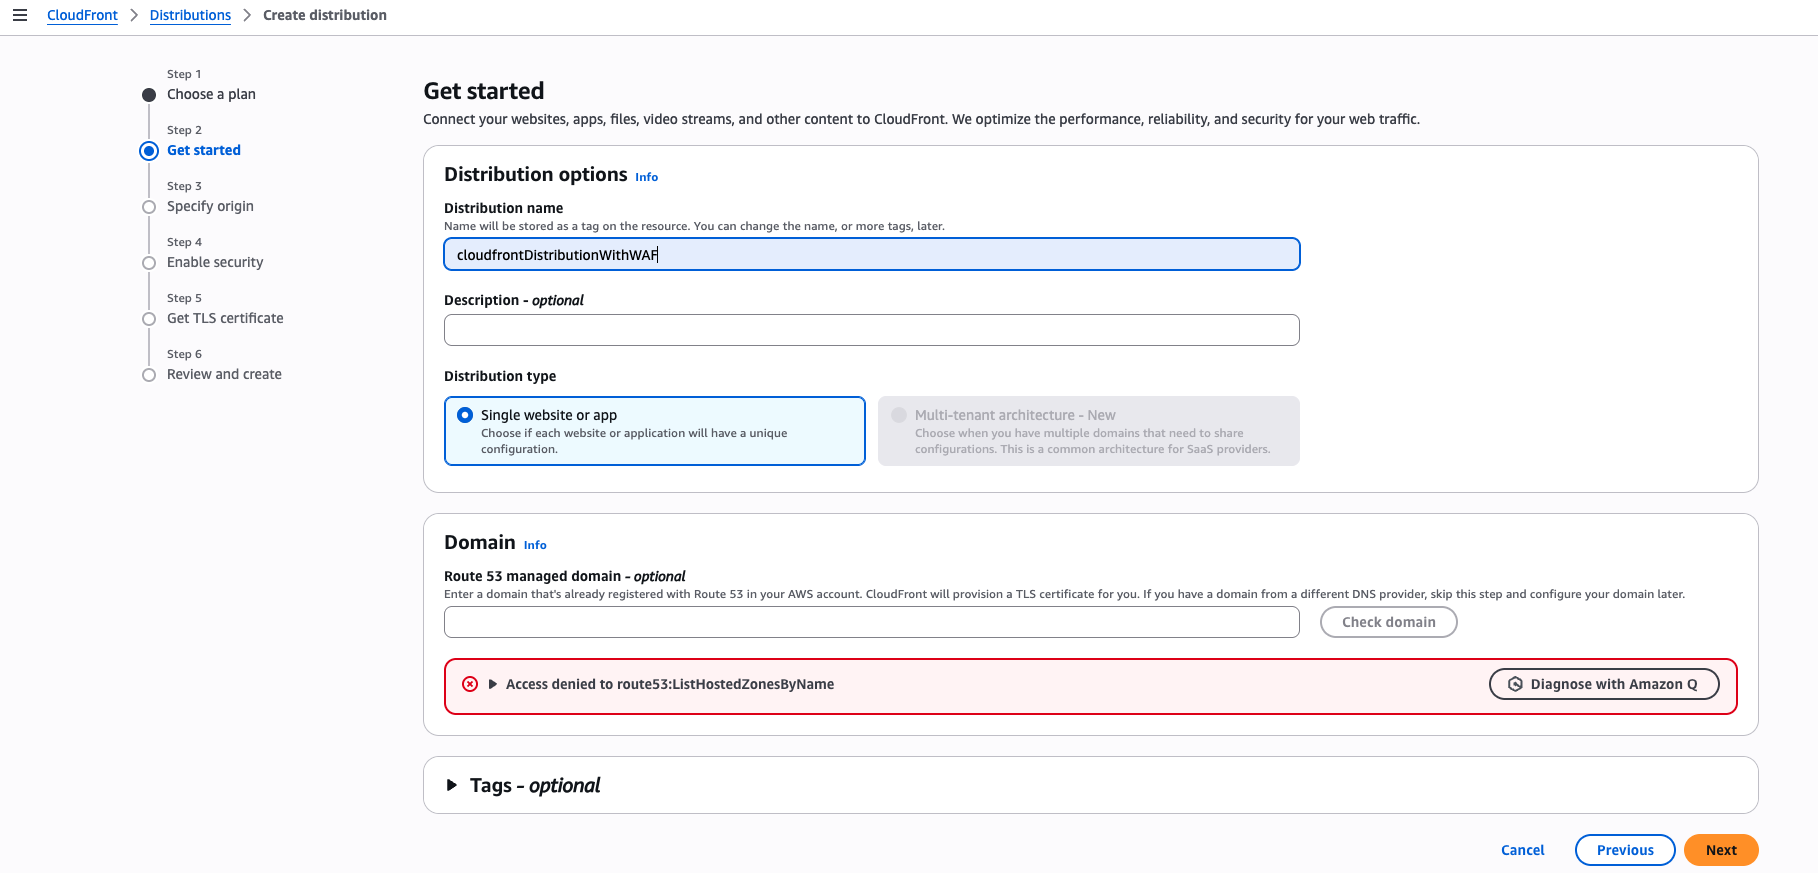Click the Step 6 Review and create circle
Image resolution: width=1818 pixels, height=873 pixels.
(x=149, y=375)
